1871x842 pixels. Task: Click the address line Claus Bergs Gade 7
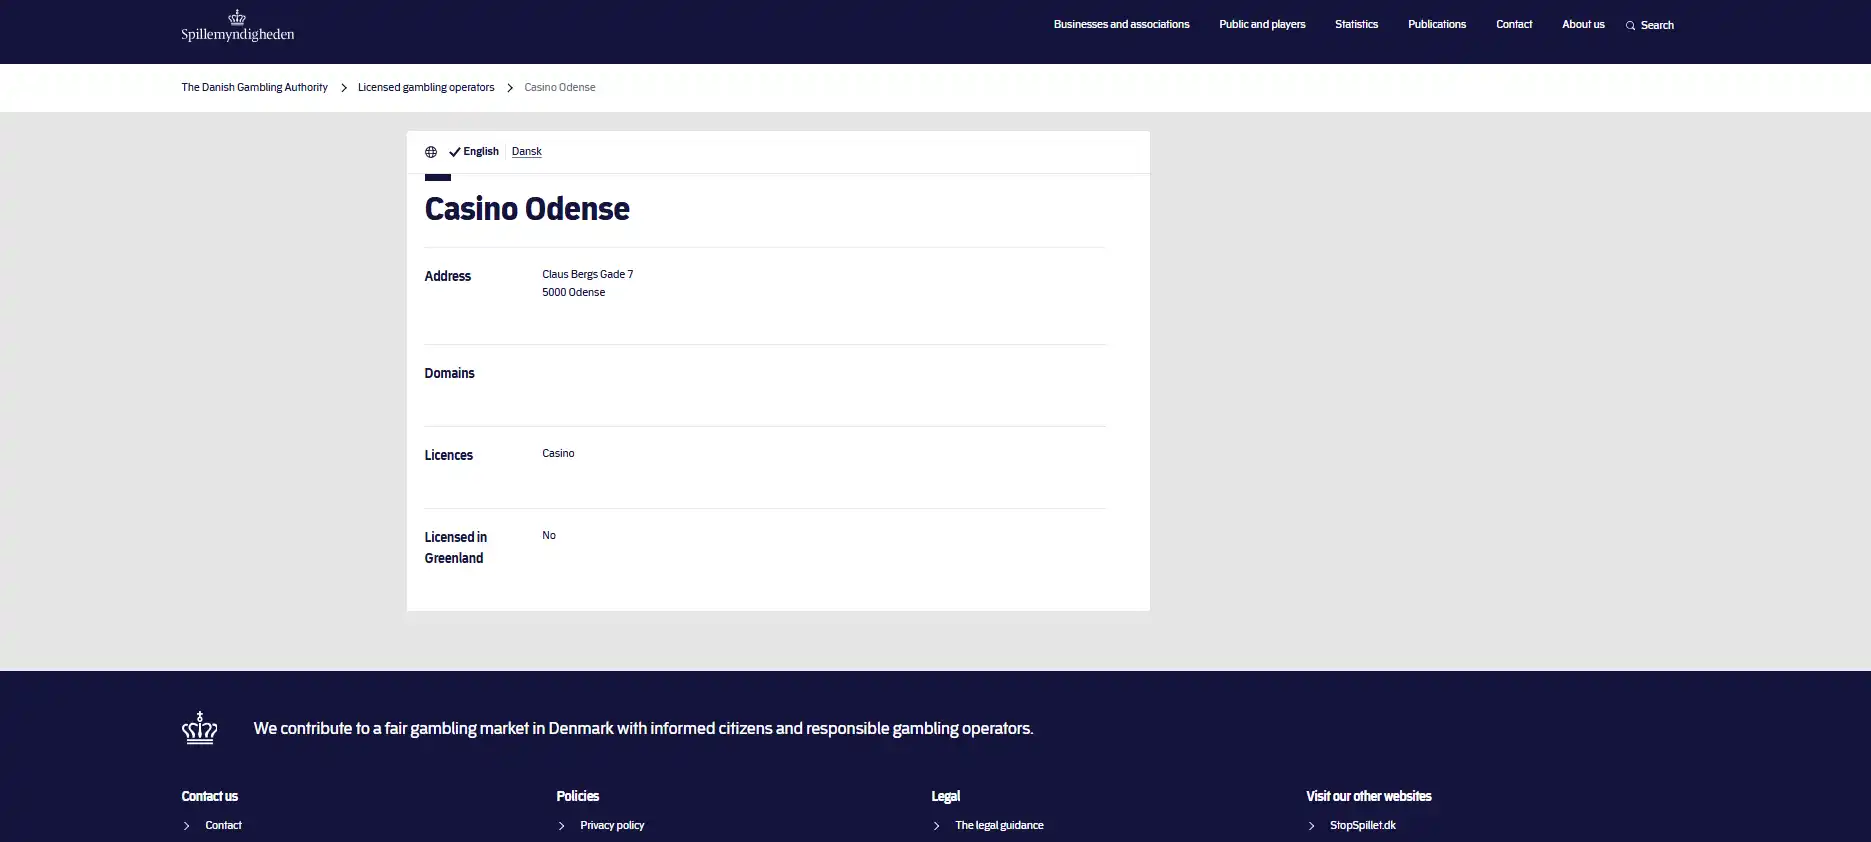[588, 274]
